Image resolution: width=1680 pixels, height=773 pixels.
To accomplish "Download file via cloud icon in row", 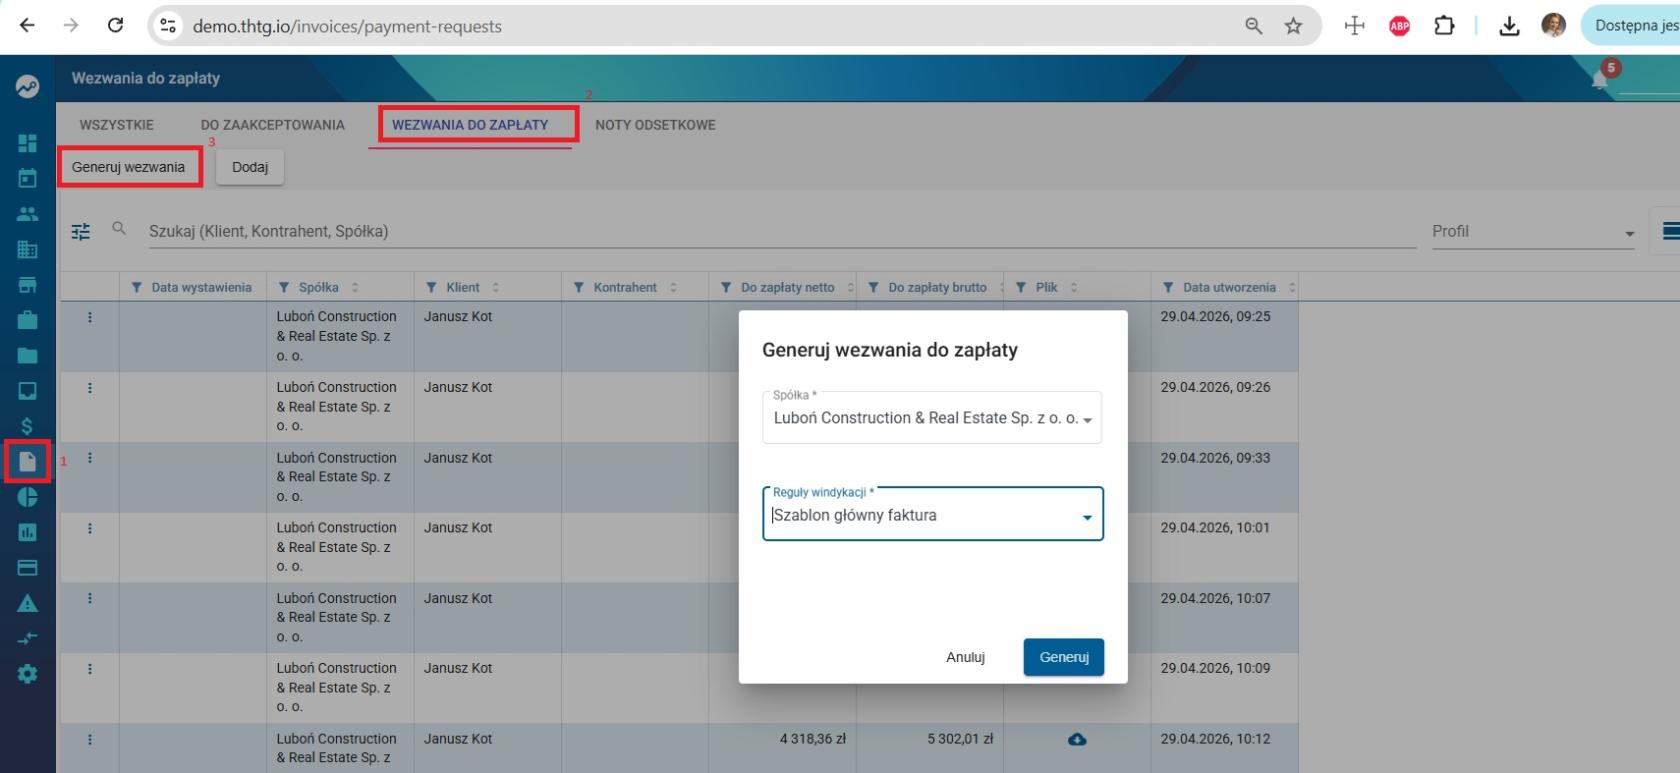I will pyautogui.click(x=1077, y=739).
